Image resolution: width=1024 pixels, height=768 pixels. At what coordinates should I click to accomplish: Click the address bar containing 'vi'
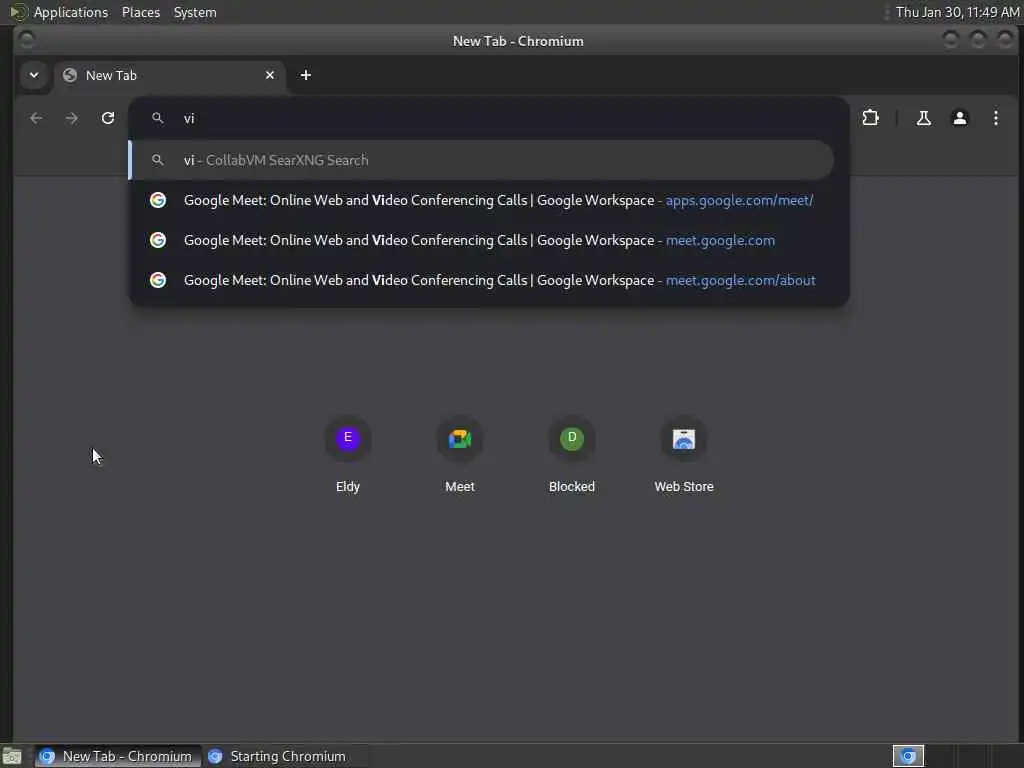tap(489, 118)
